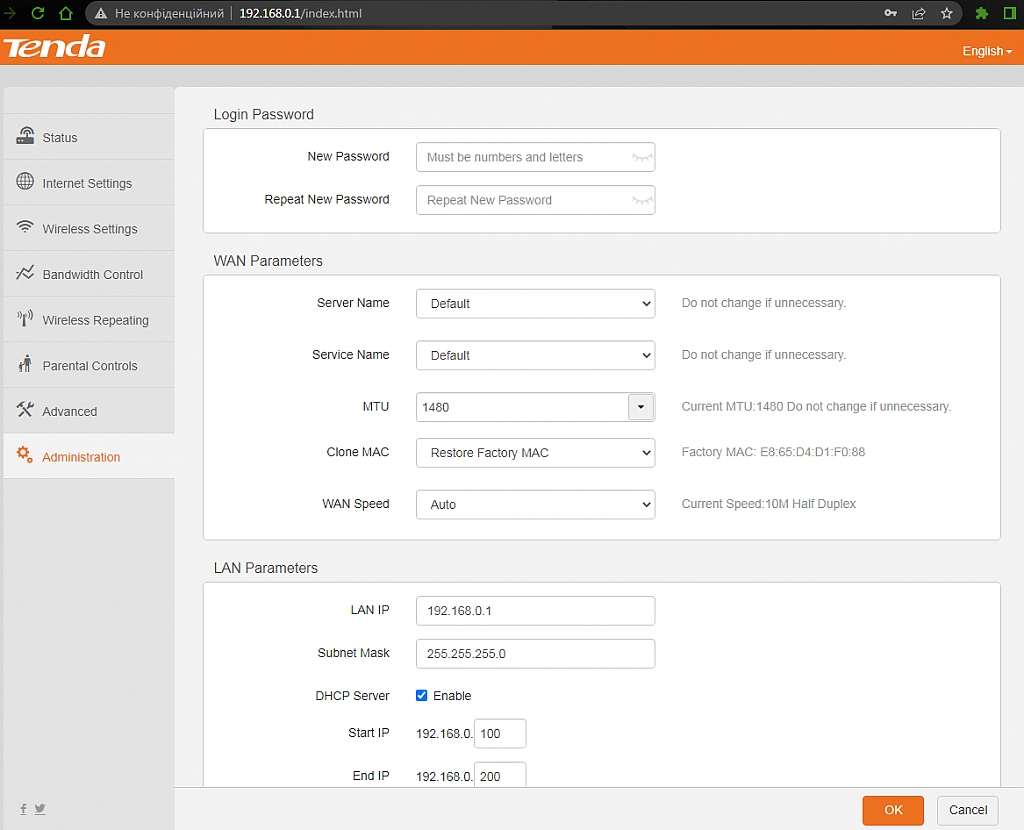Click the browser address bar URL

(x=300, y=13)
